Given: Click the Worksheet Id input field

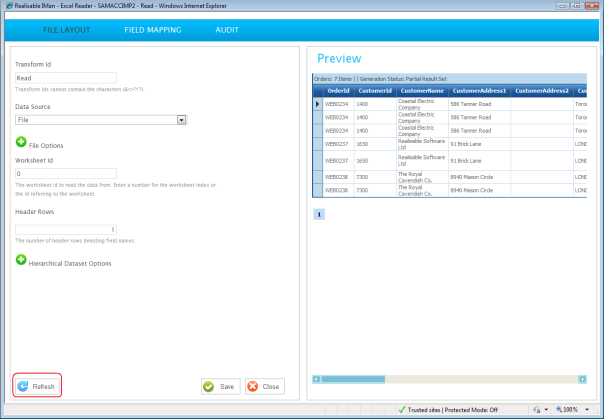Looking at the screenshot, I should (x=66, y=173).
